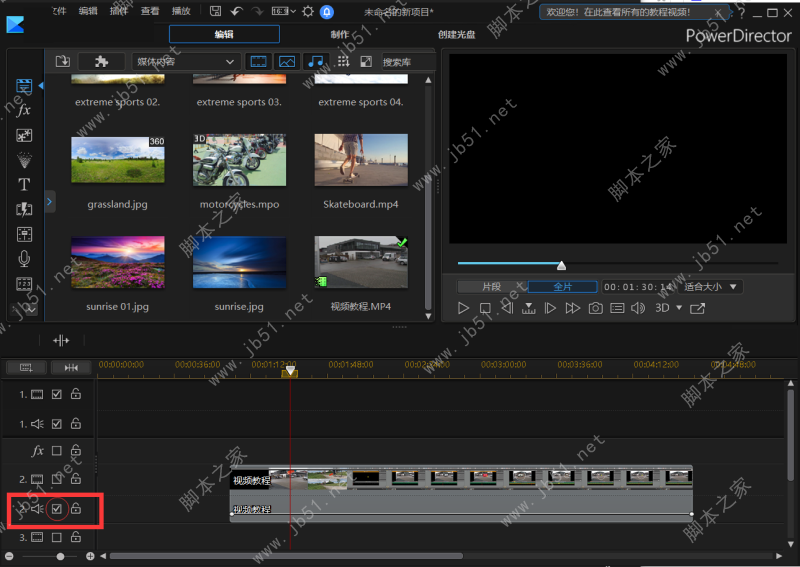Expand the 3D mode dropdown arrow
The width and height of the screenshot is (800, 567).
[679, 308]
